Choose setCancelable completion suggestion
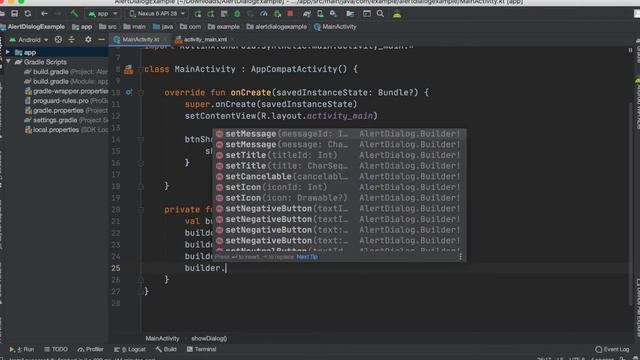Viewport: 640px width, 360px height. point(339,176)
